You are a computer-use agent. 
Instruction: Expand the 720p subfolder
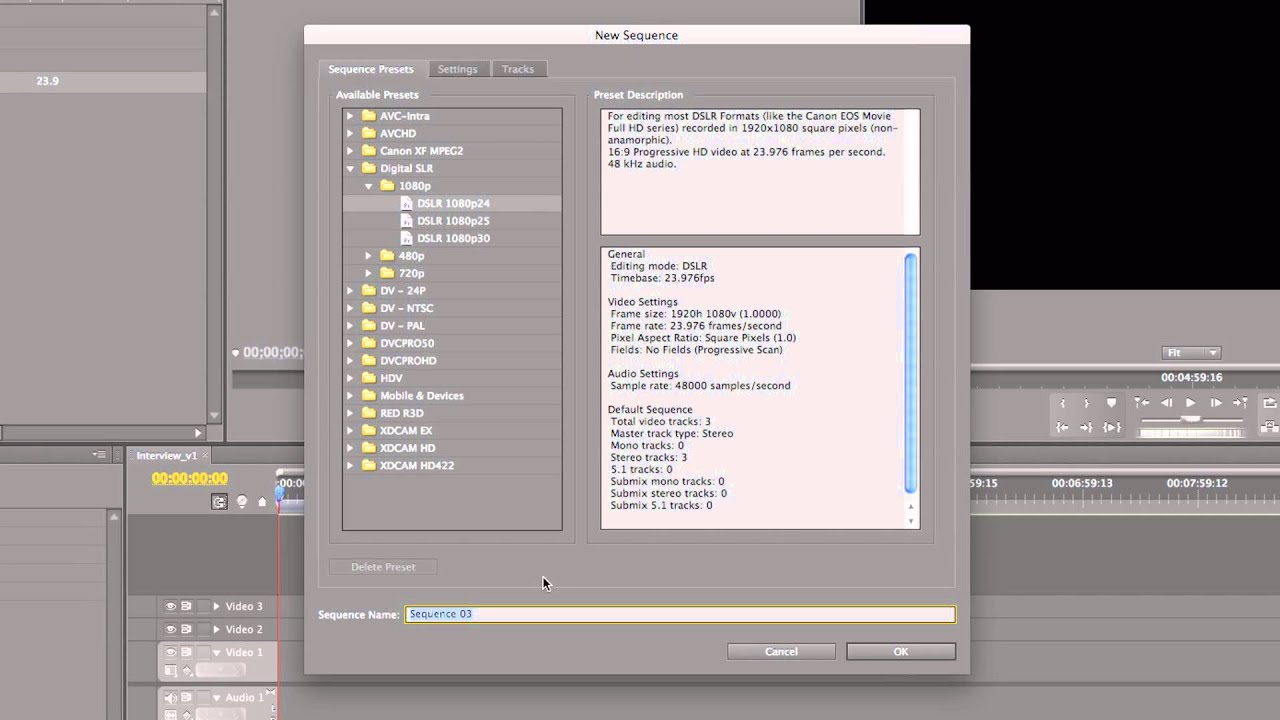click(369, 273)
